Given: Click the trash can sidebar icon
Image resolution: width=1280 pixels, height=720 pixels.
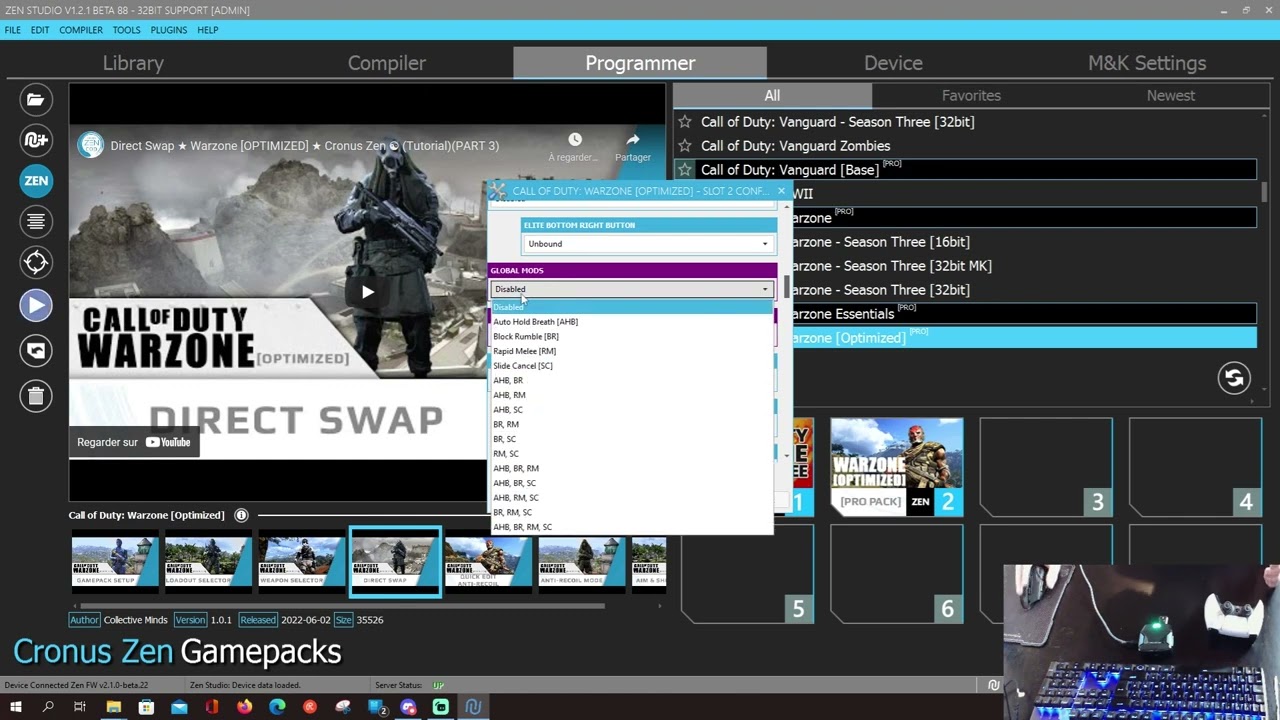Looking at the screenshot, I should [36, 396].
